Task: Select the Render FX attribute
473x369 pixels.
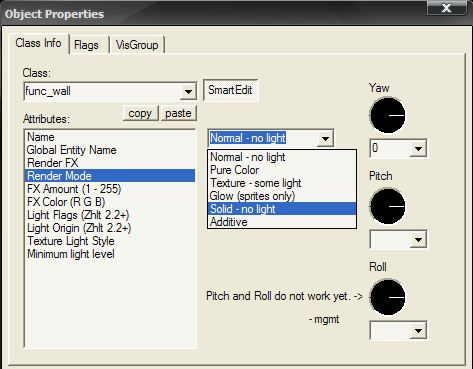Action: [x=110, y=163]
